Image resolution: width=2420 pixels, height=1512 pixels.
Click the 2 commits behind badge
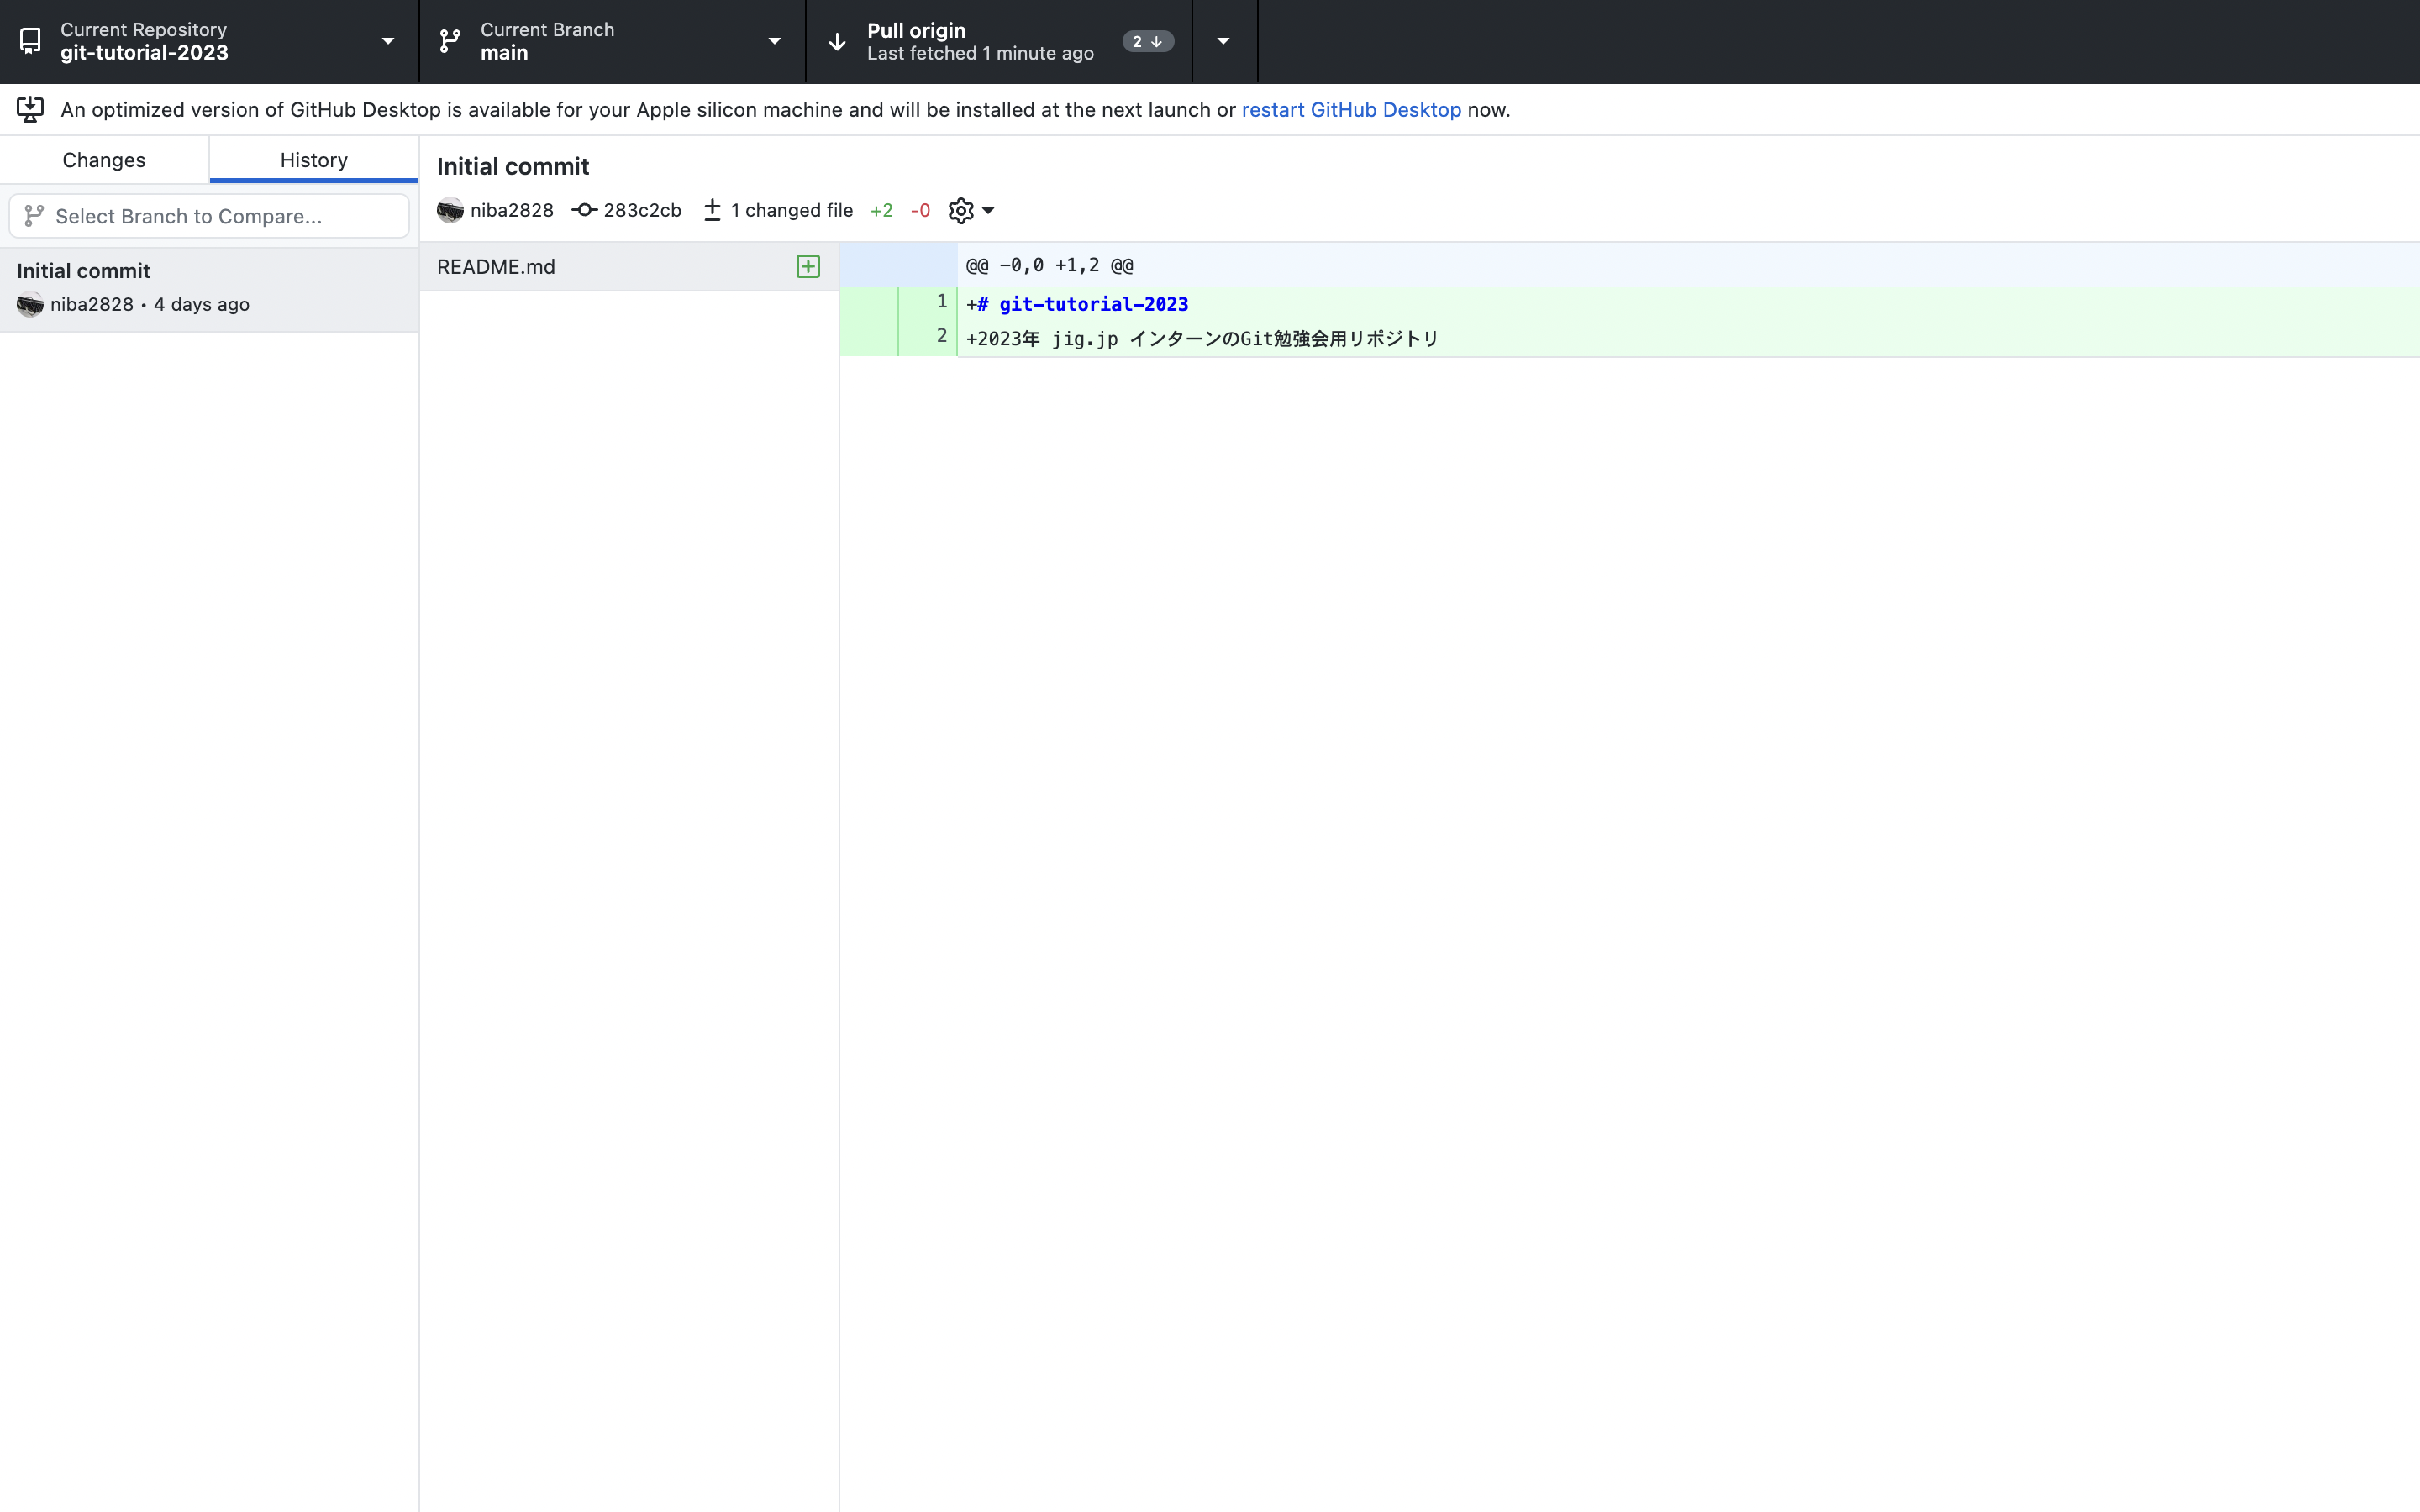click(x=1147, y=41)
